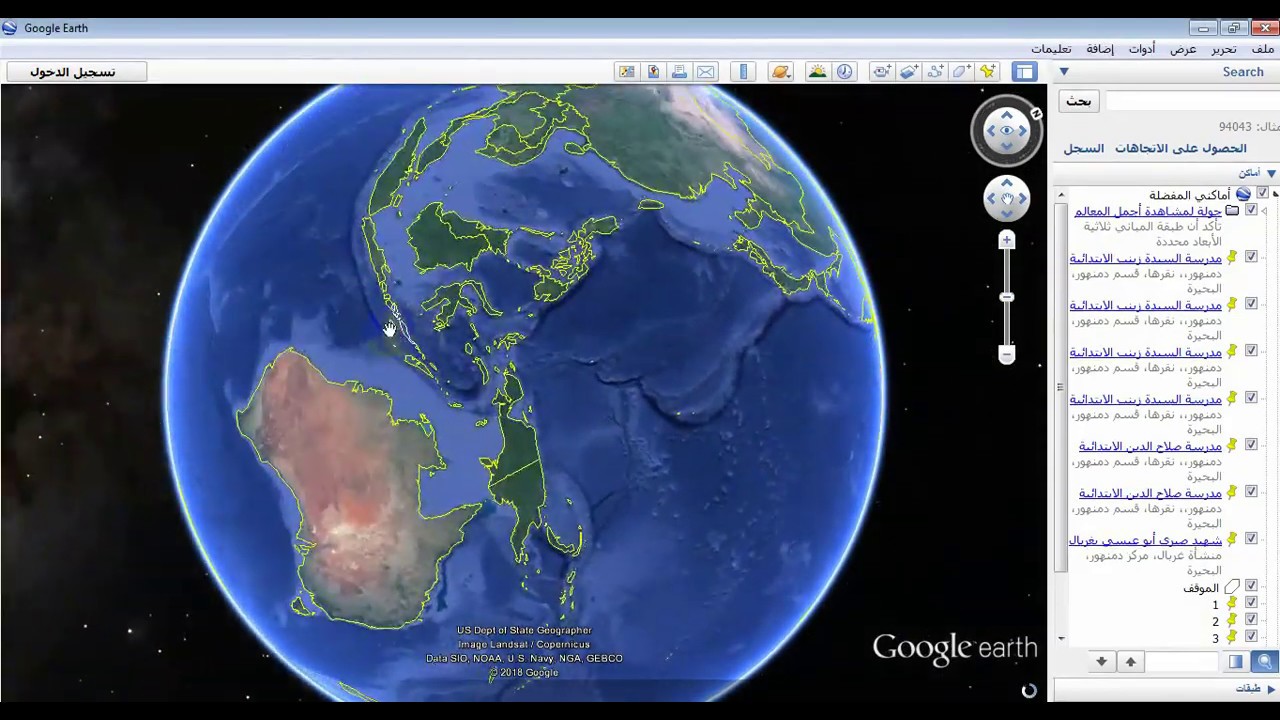The width and height of the screenshot is (1280, 720).
Task: Open the Ruler measuring tool
Action: [743, 71]
